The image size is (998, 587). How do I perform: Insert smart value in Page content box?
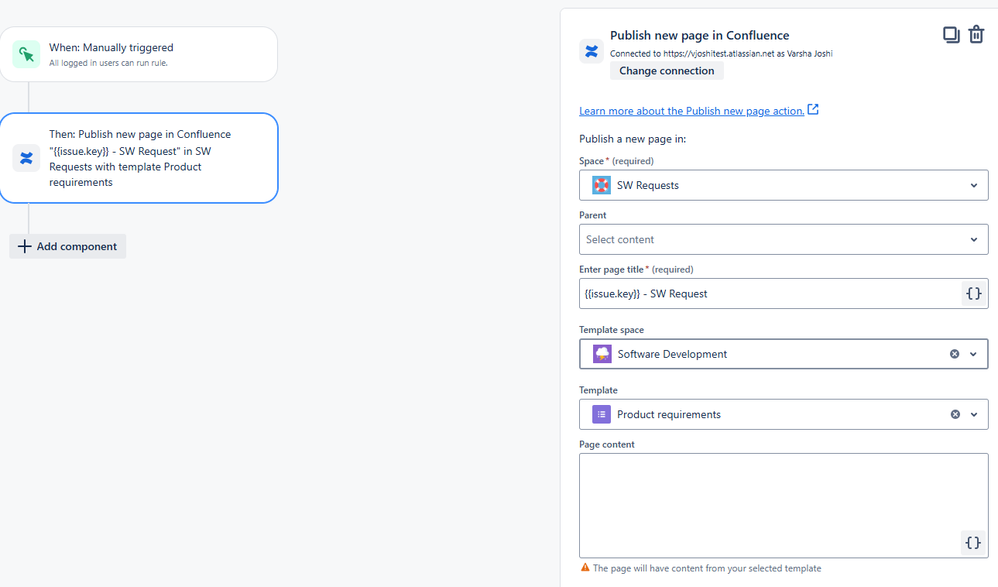click(x=973, y=542)
